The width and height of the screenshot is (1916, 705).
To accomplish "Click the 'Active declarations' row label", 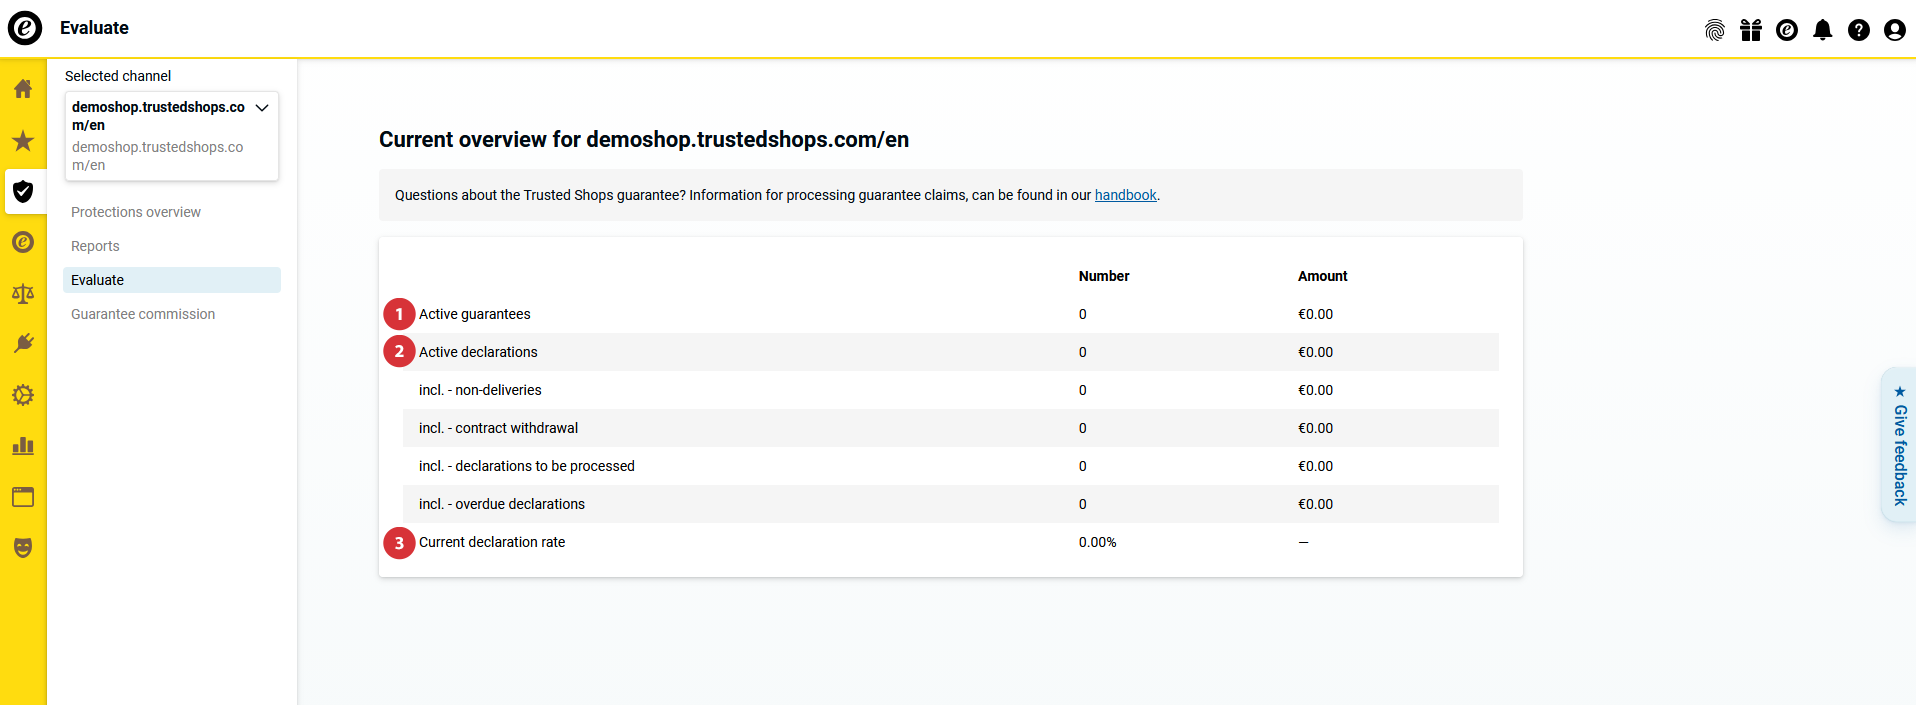I will (478, 352).
